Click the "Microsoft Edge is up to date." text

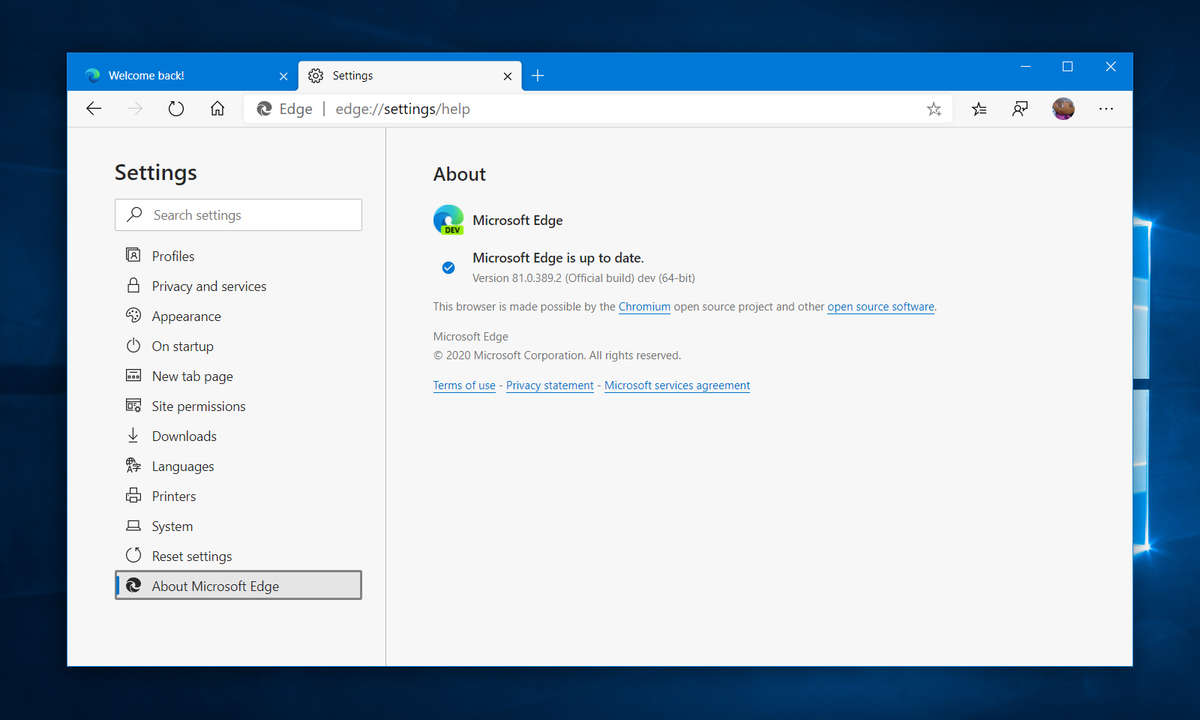tap(558, 258)
